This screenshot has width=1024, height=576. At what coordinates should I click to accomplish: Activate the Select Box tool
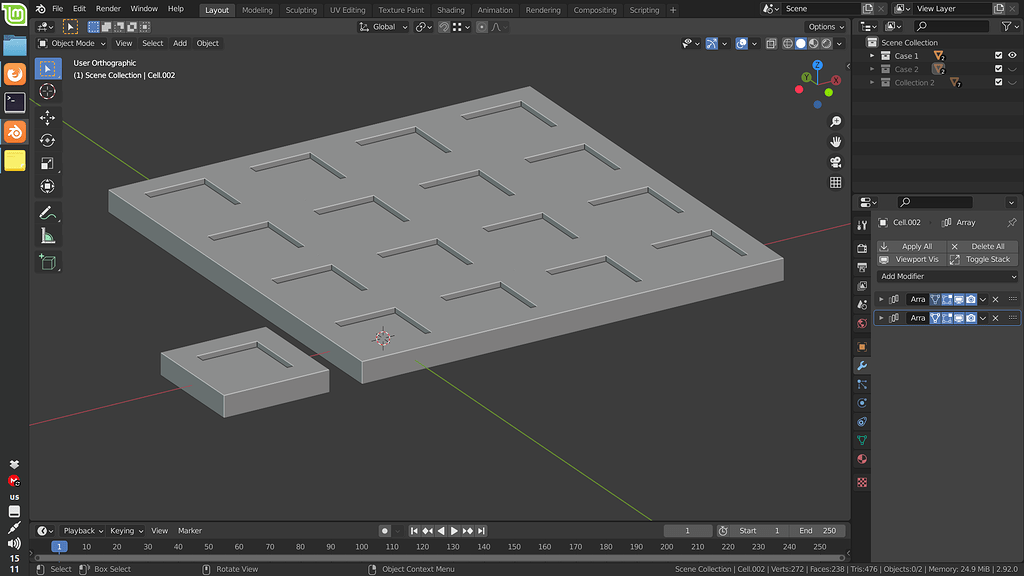pyautogui.click(x=48, y=69)
